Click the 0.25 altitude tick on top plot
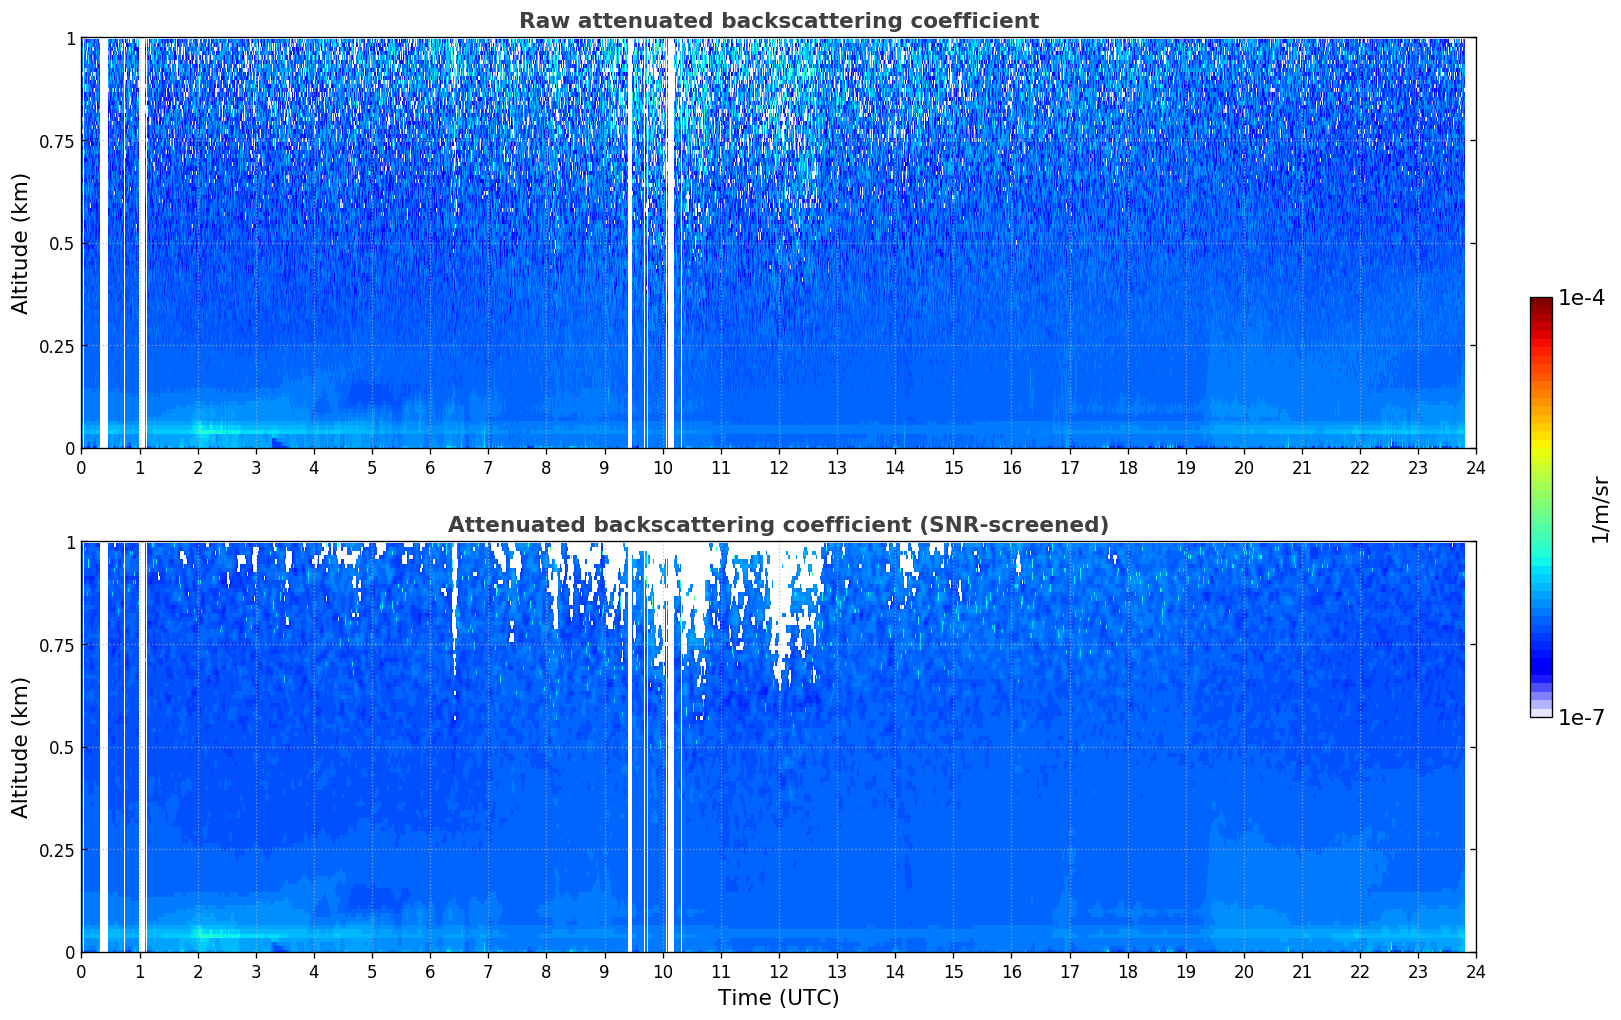 [58, 346]
